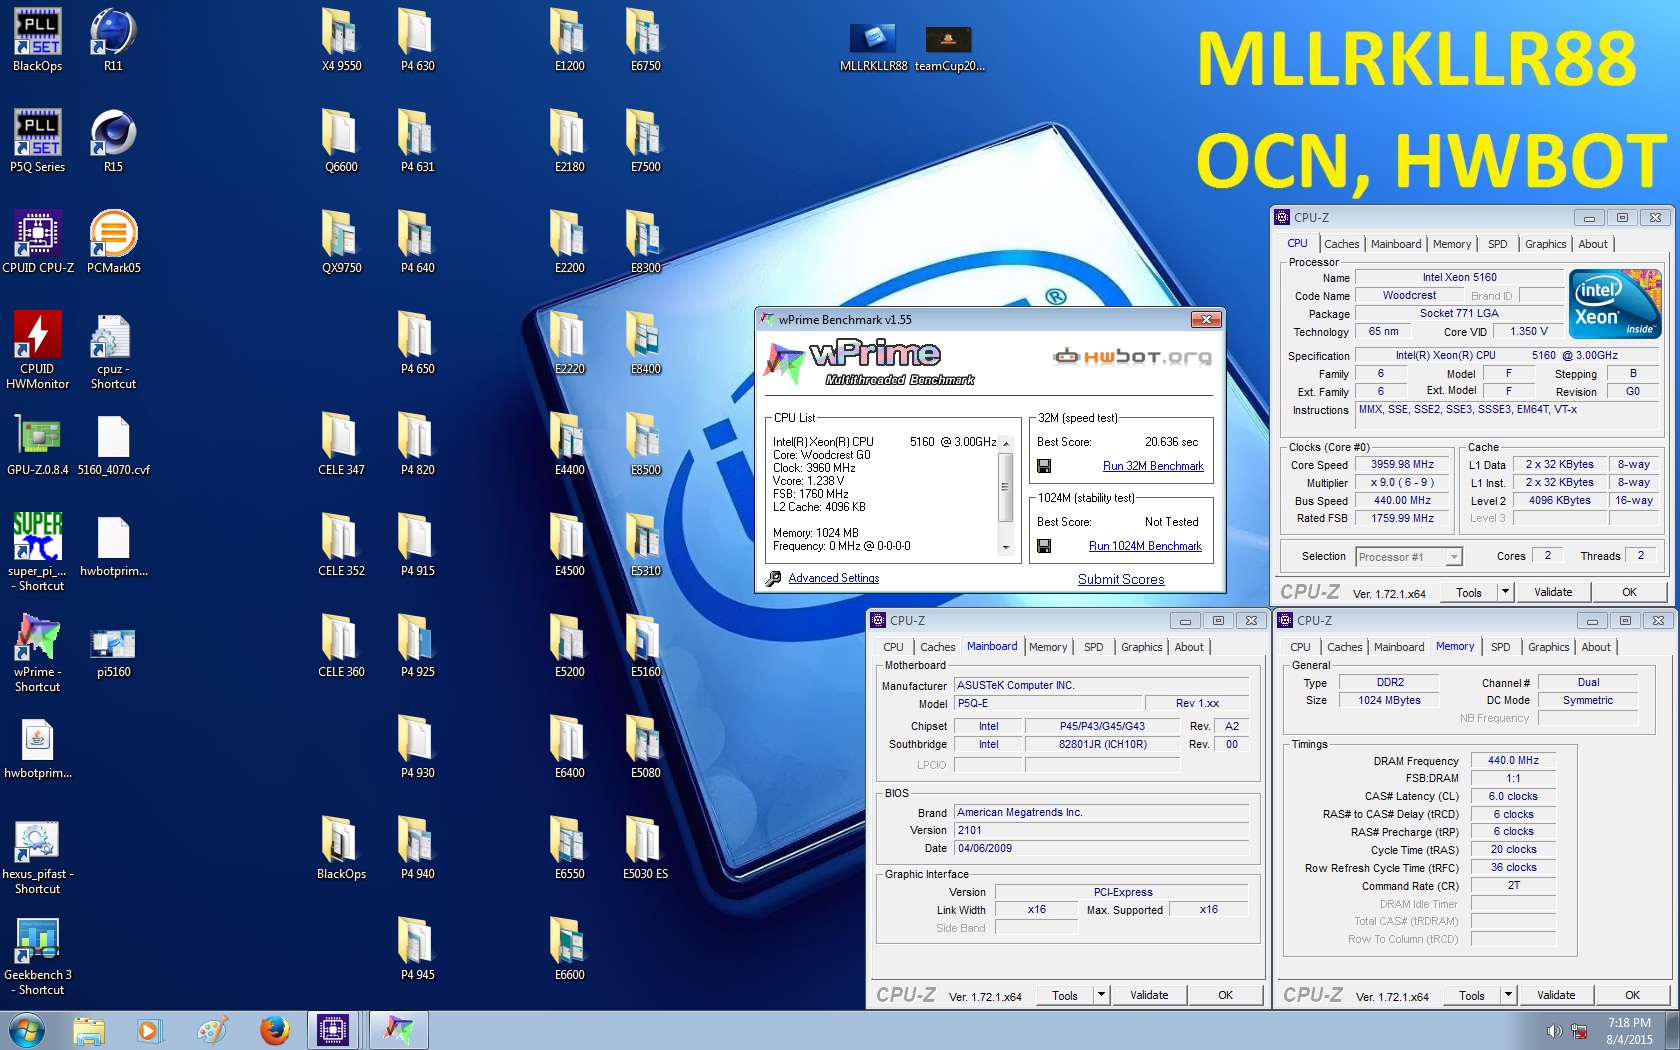This screenshot has height=1050, width=1680.
Task: Open the Q6600 folder
Action: click(341, 133)
